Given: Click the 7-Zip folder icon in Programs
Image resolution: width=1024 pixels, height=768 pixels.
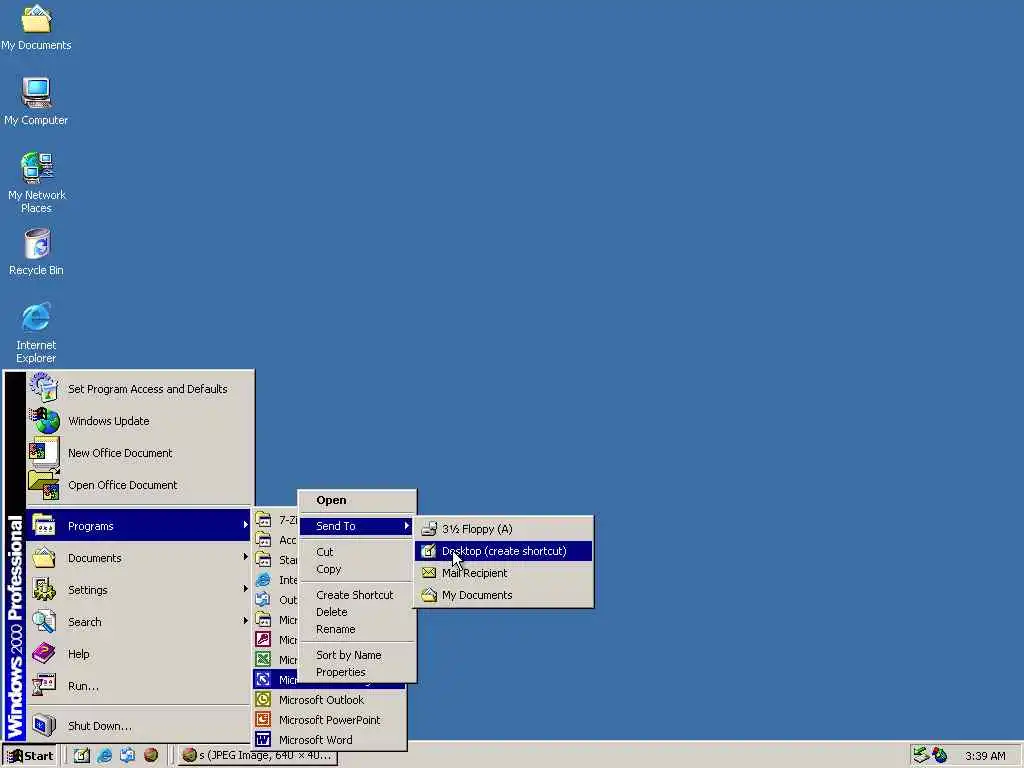Looking at the screenshot, I should click(263, 520).
